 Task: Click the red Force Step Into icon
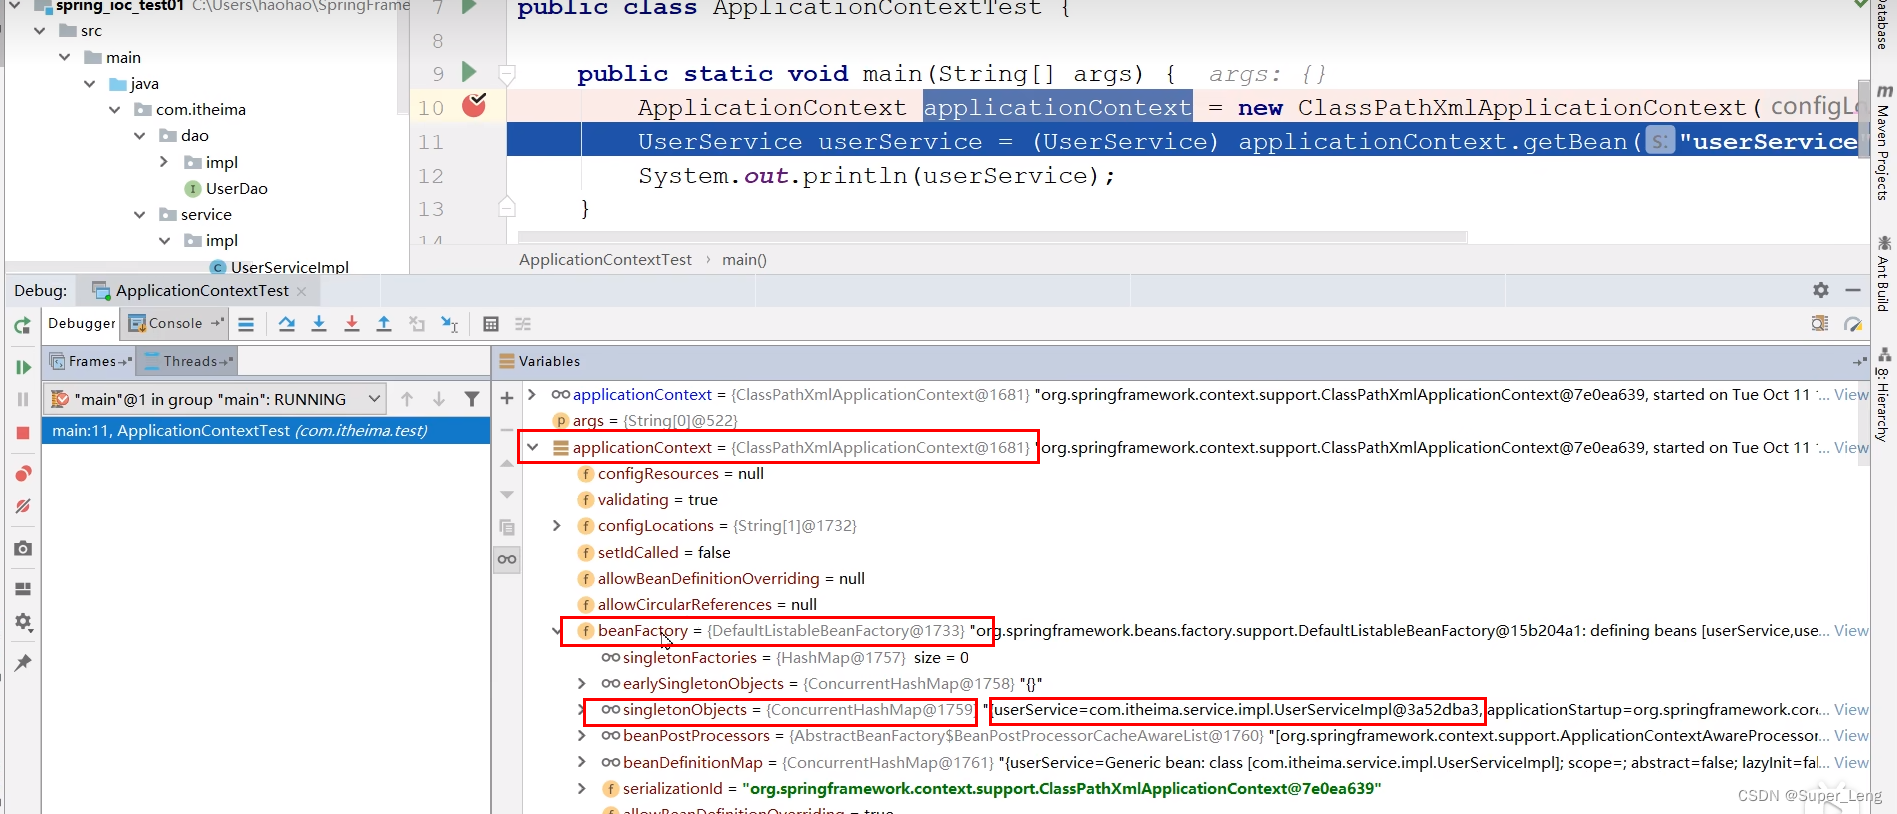(352, 324)
